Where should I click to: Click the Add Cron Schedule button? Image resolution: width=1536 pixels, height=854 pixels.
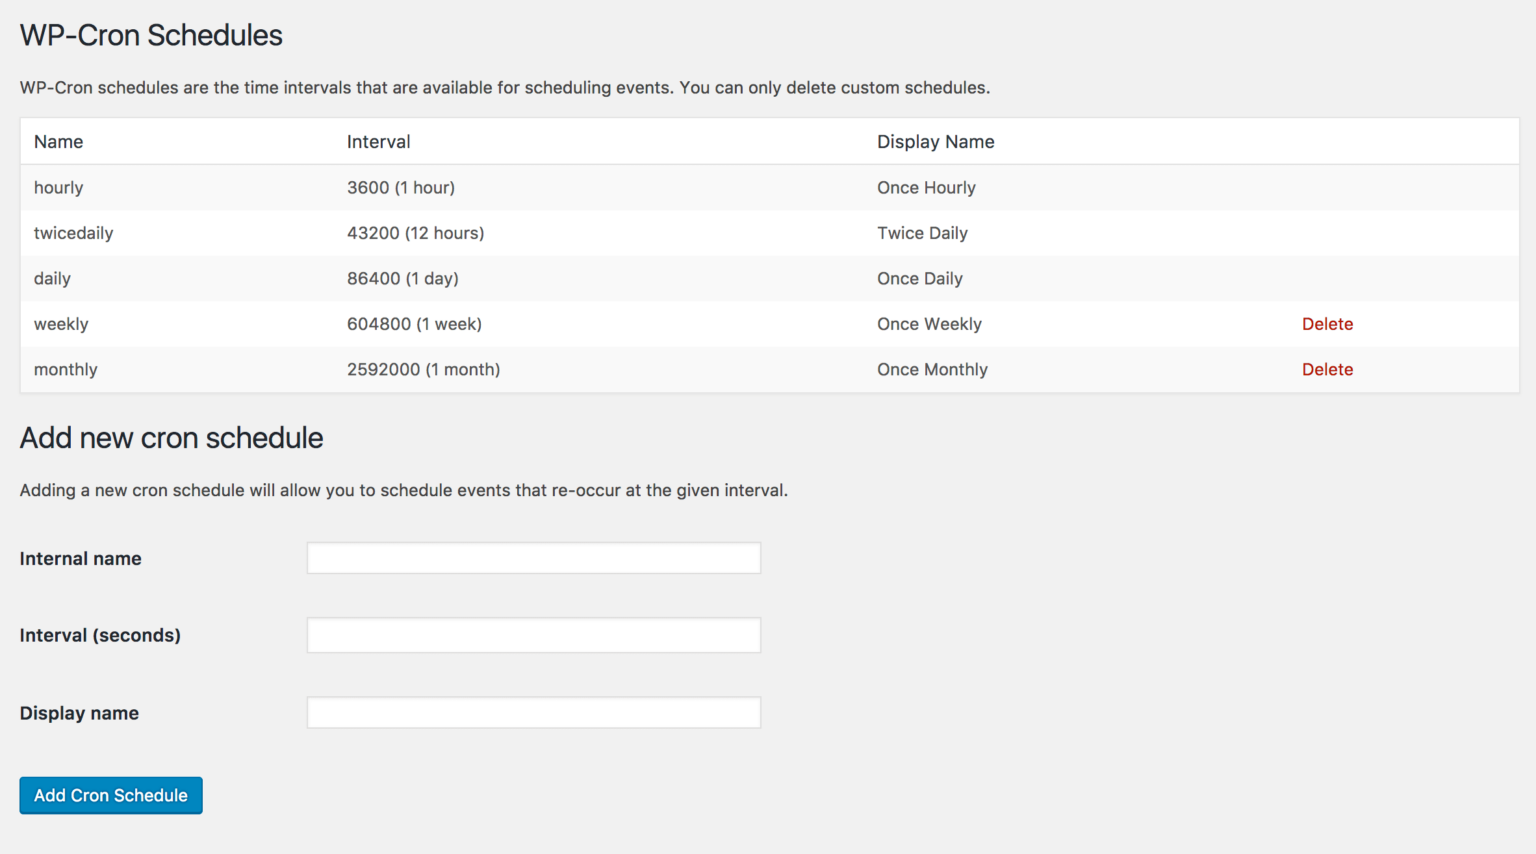pyautogui.click(x=111, y=795)
